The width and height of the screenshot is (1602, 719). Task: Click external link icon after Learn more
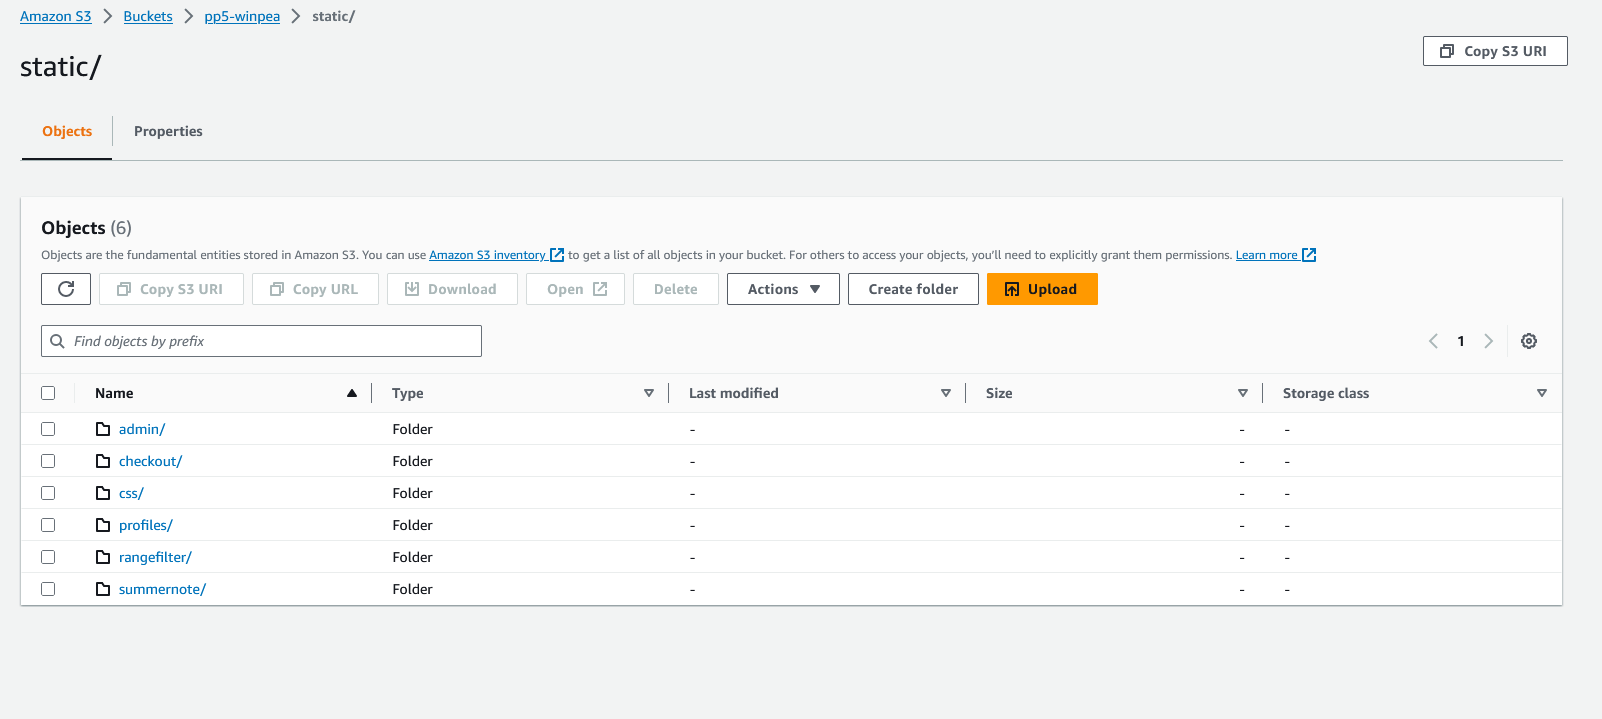pyautogui.click(x=1309, y=255)
